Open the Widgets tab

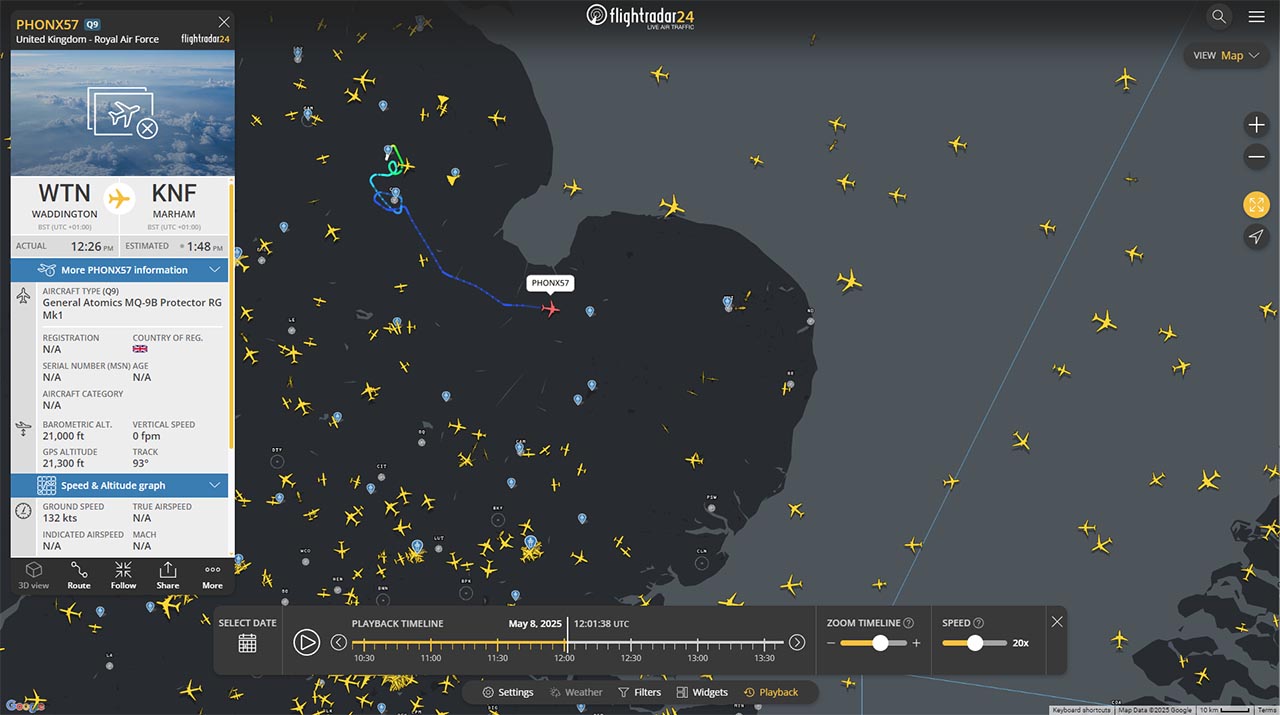tap(702, 692)
